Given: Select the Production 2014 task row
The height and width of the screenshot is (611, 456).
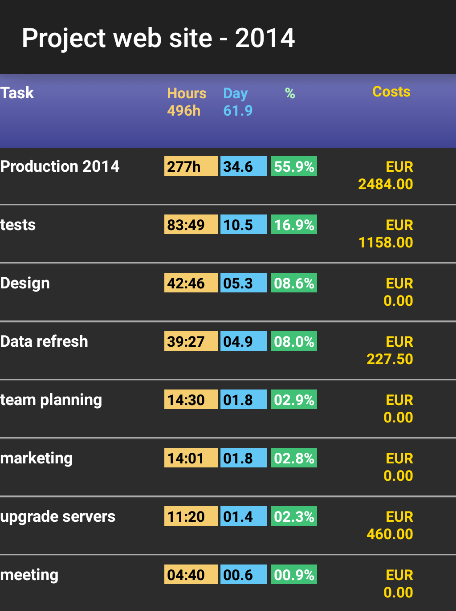Looking at the screenshot, I should (x=228, y=176).
